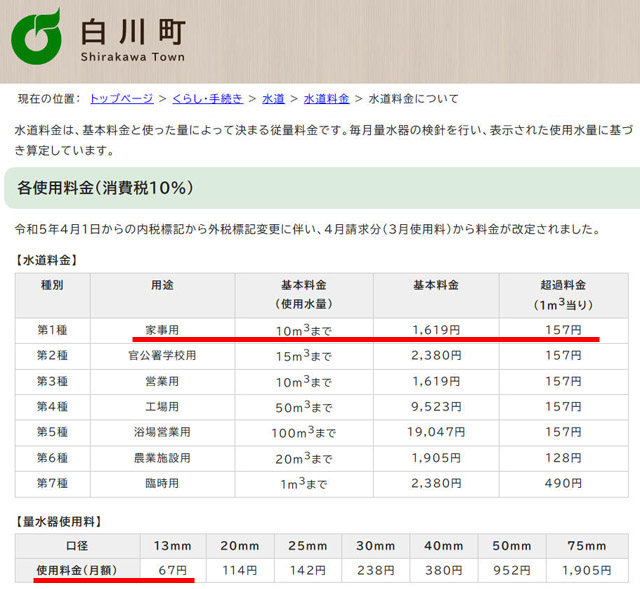Click the 50mm column header
This screenshot has width=640, height=589.
pos(511,546)
